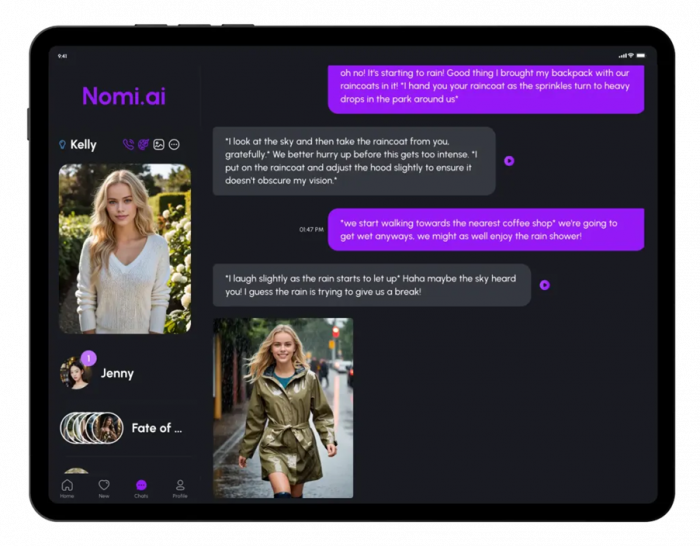Open Kelly's image gallery icon
Viewport: 700px width, 546px height.
[x=158, y=145]
